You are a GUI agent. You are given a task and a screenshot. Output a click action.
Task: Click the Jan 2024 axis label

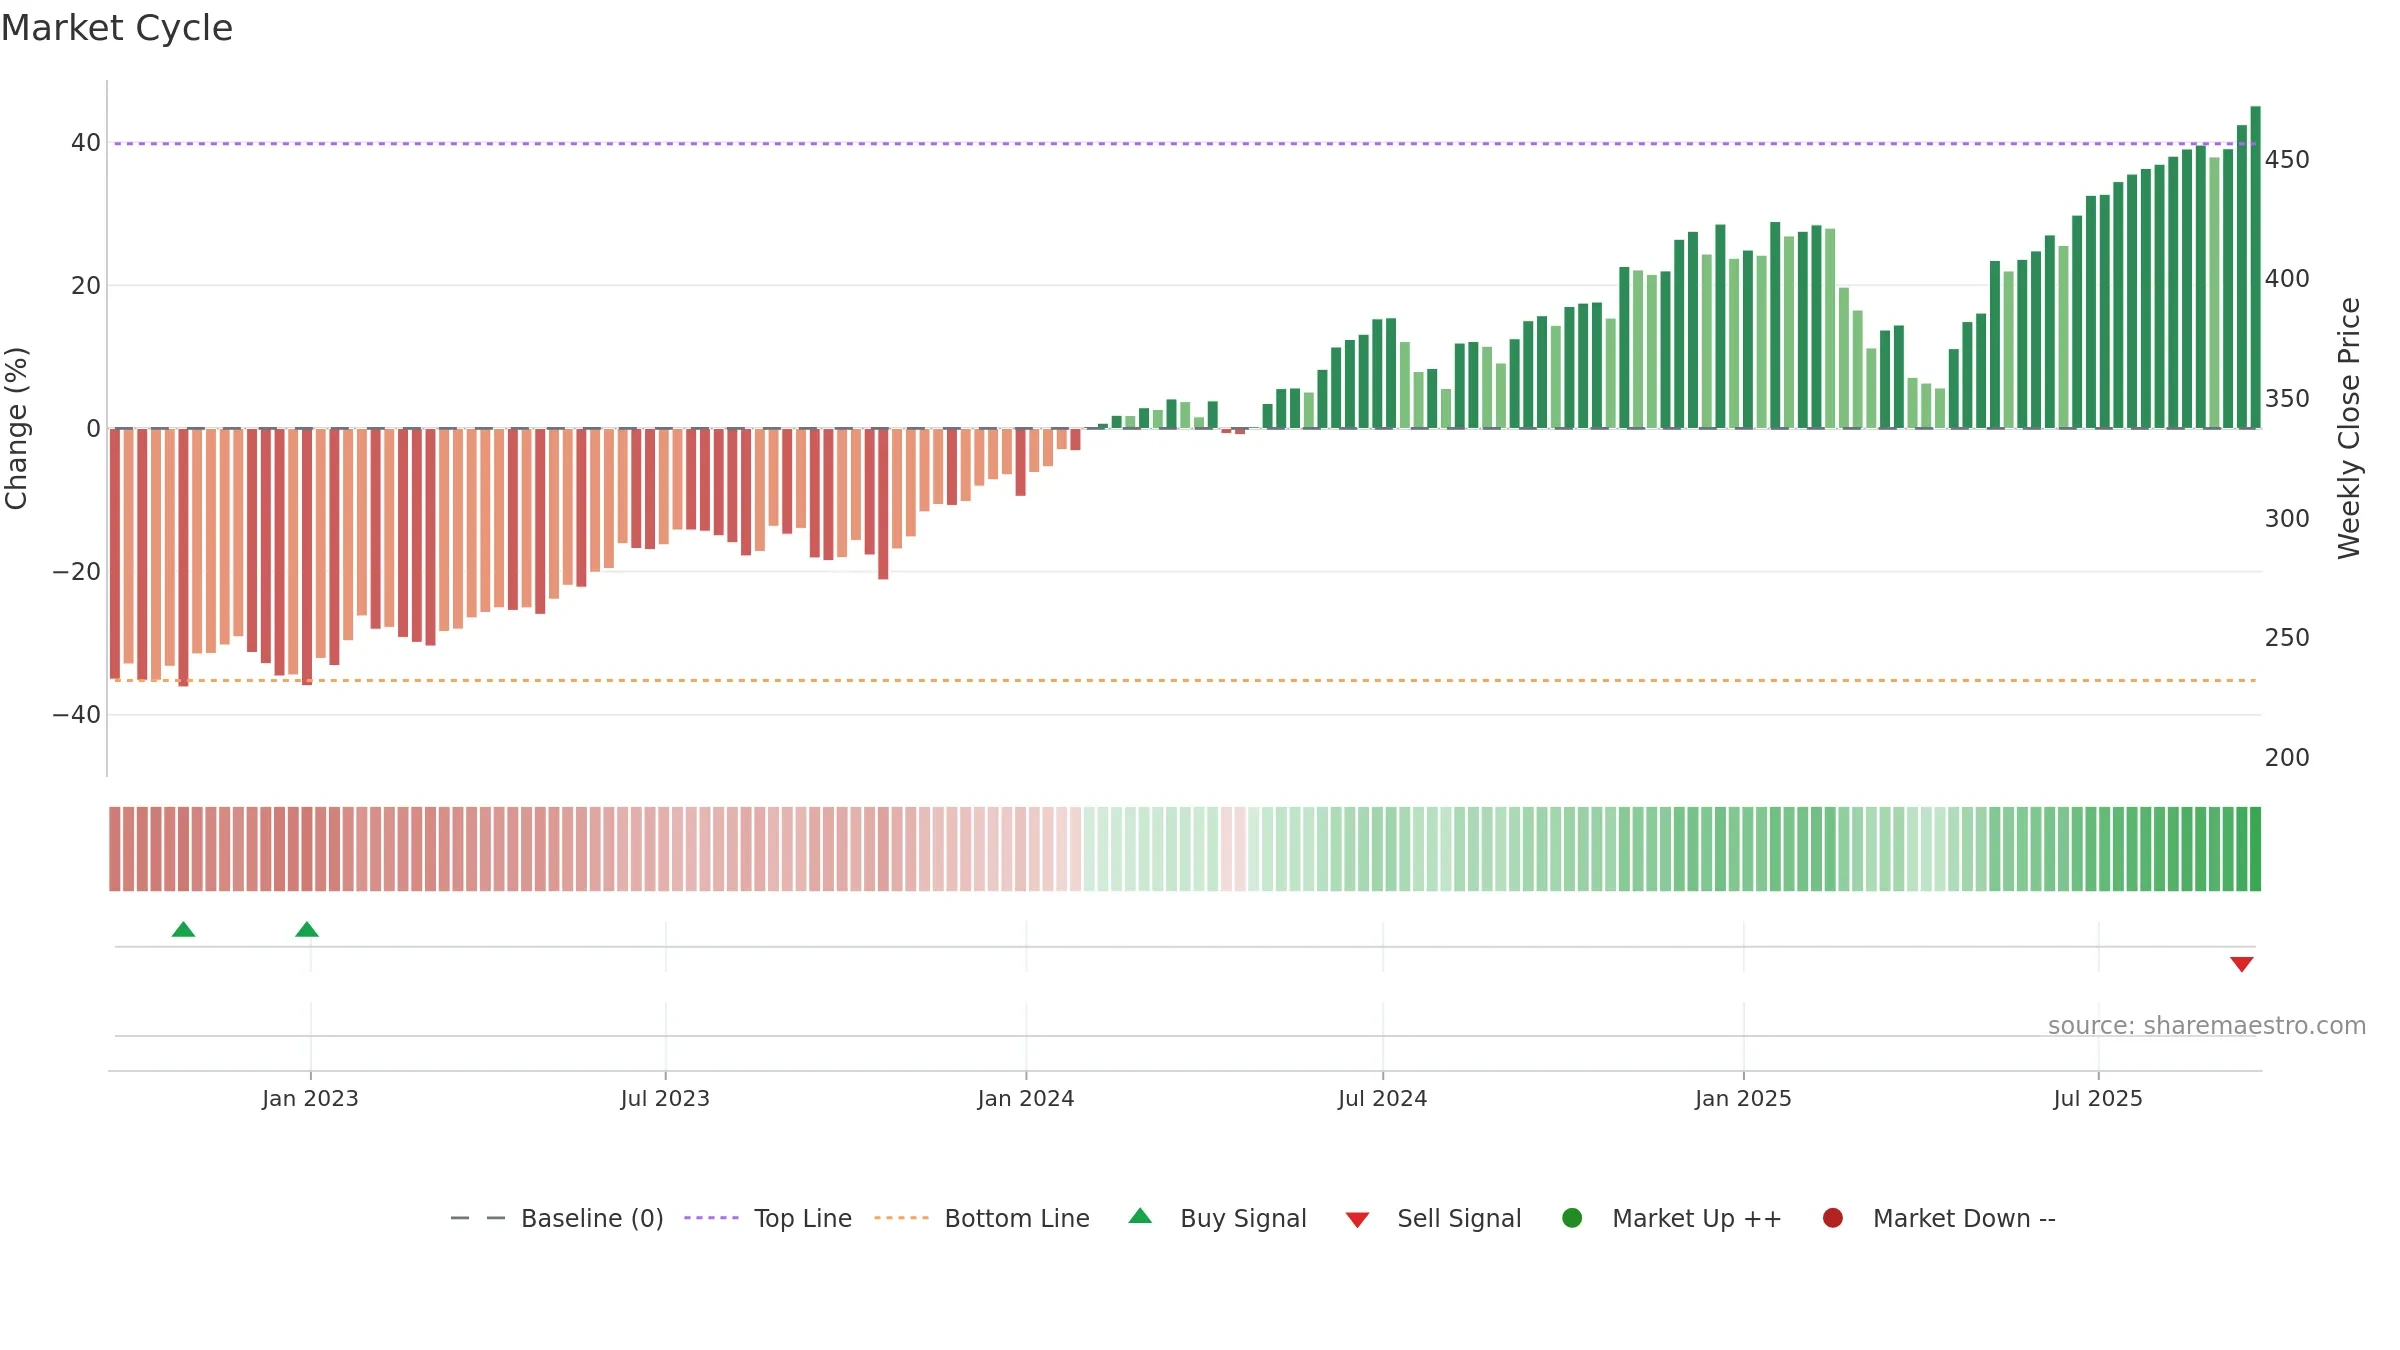(x=1026, y=1098)
